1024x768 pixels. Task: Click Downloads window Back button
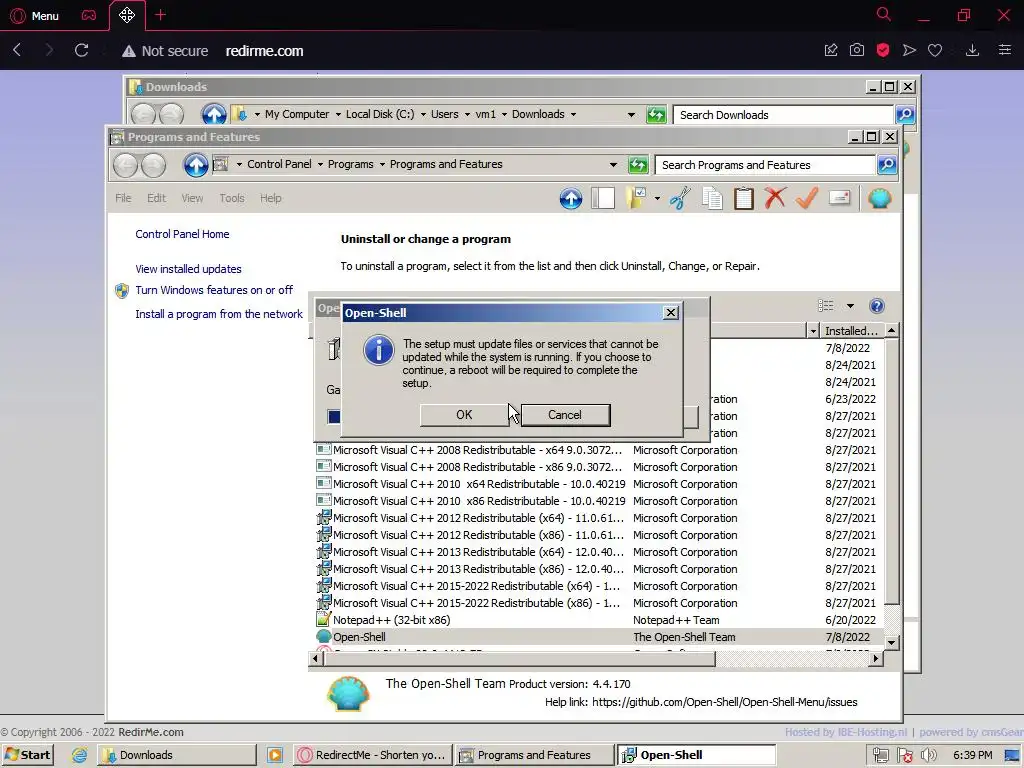(x=143, y=115)
